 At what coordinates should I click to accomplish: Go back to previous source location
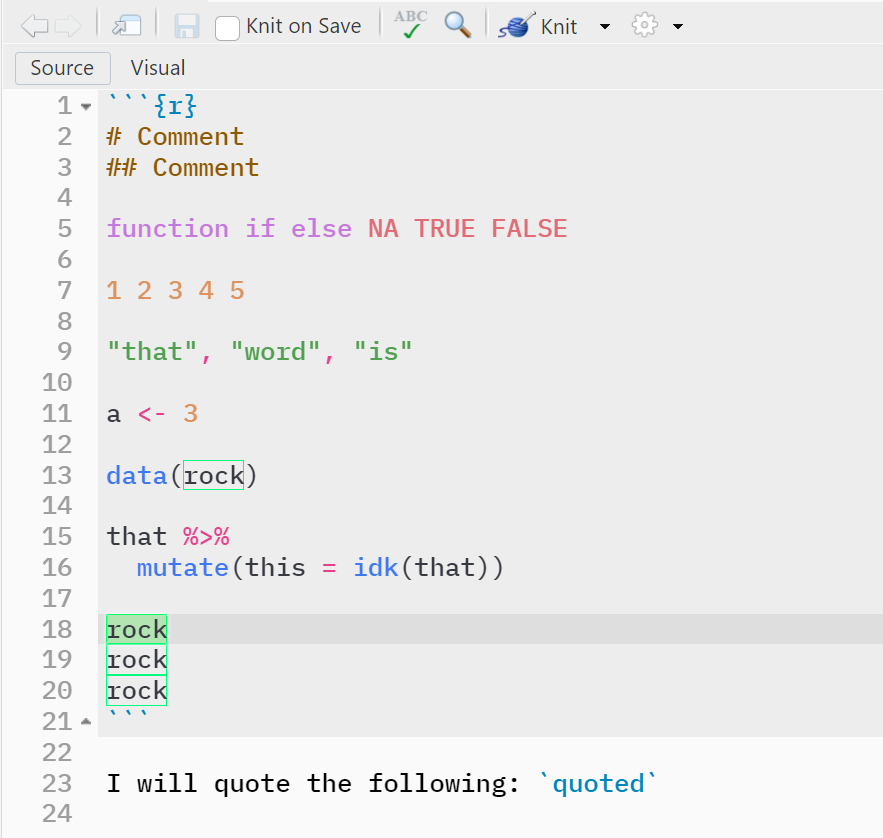[x=34, y=26]
